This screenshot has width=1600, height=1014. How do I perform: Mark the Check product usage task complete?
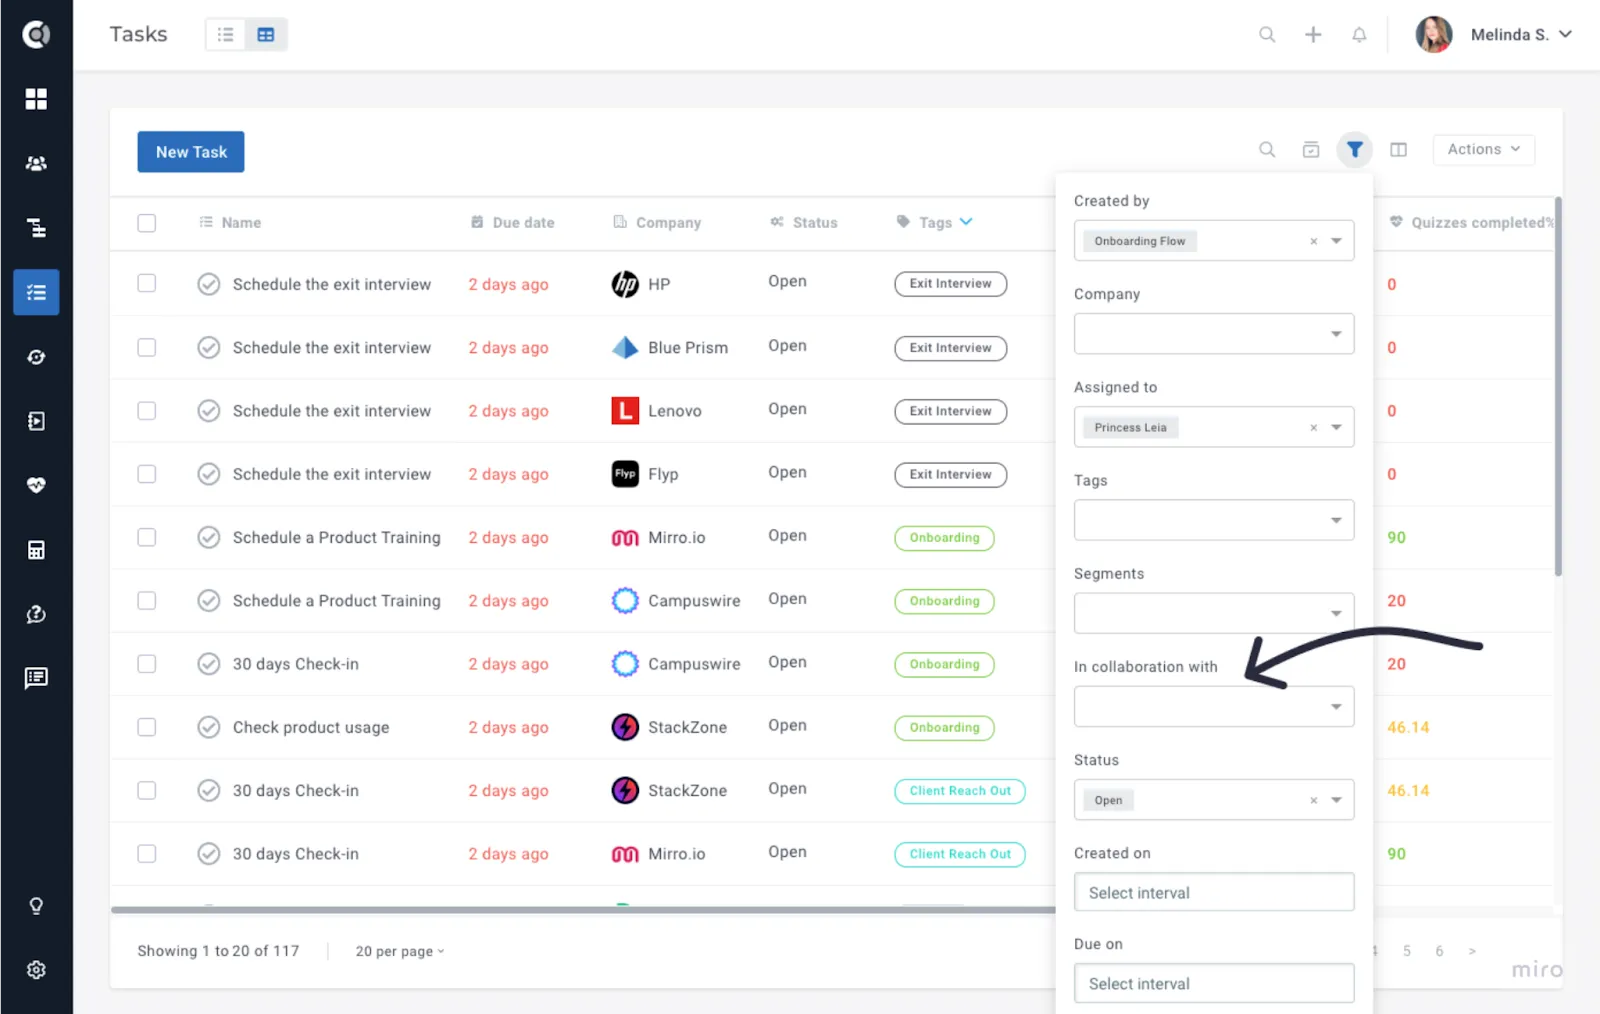pyautogui.click(x=208, y=727)
